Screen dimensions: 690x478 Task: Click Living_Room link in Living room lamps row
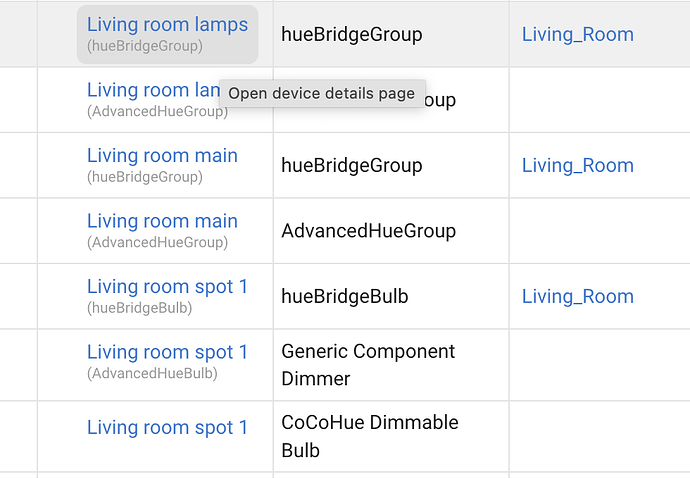(x=578, y=34)
